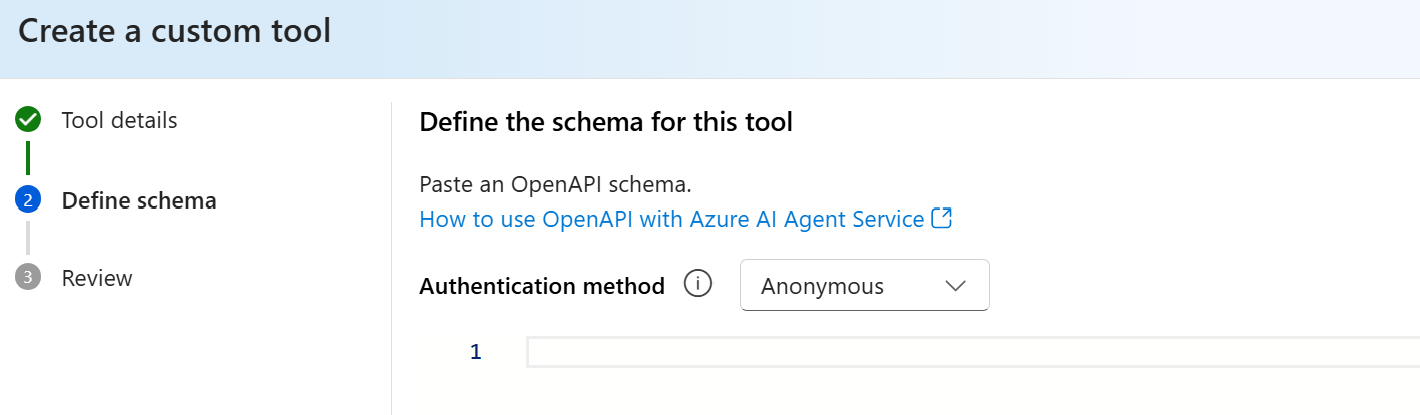Show the Authentication method info tooltip icon

pyautogui.click(x=697, y=285)
